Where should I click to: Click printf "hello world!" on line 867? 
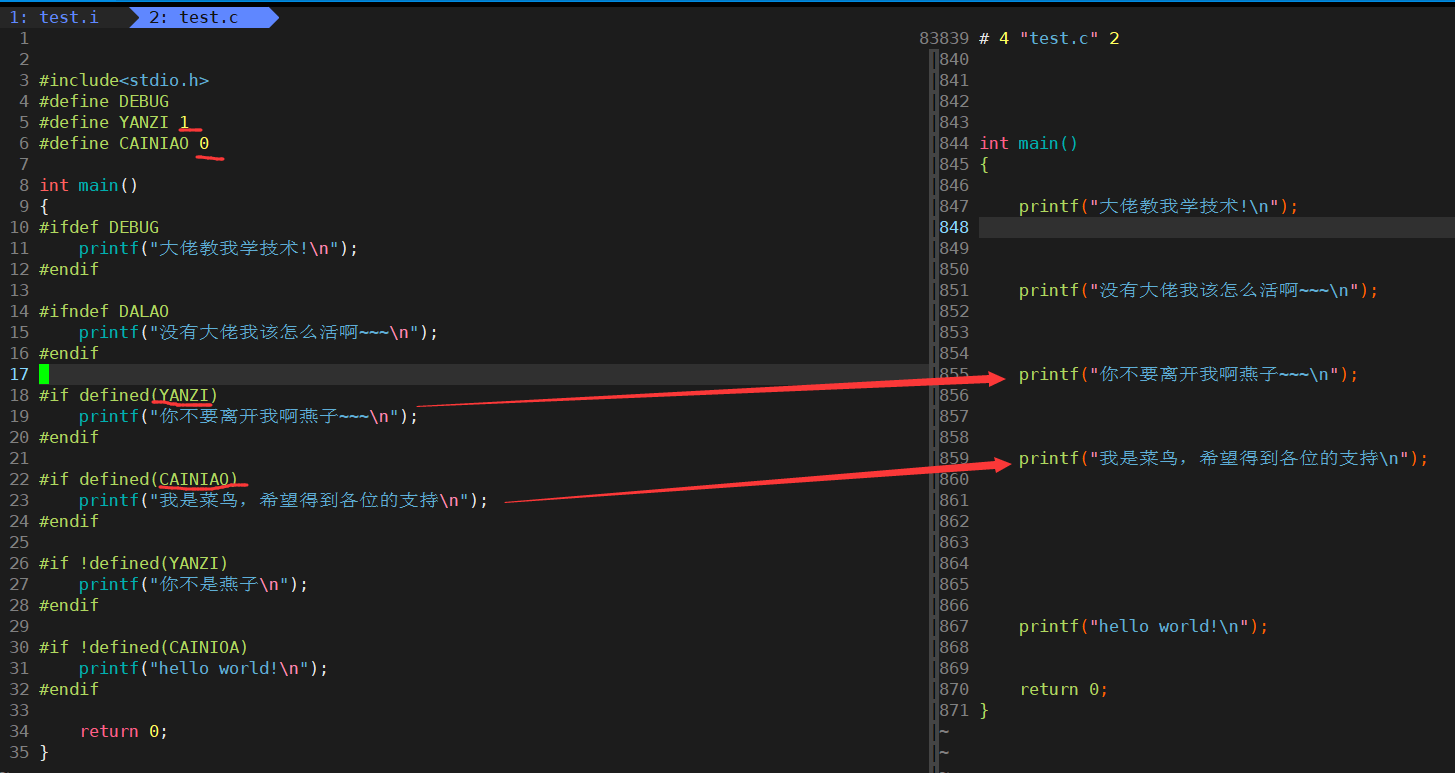(1144, 626)
